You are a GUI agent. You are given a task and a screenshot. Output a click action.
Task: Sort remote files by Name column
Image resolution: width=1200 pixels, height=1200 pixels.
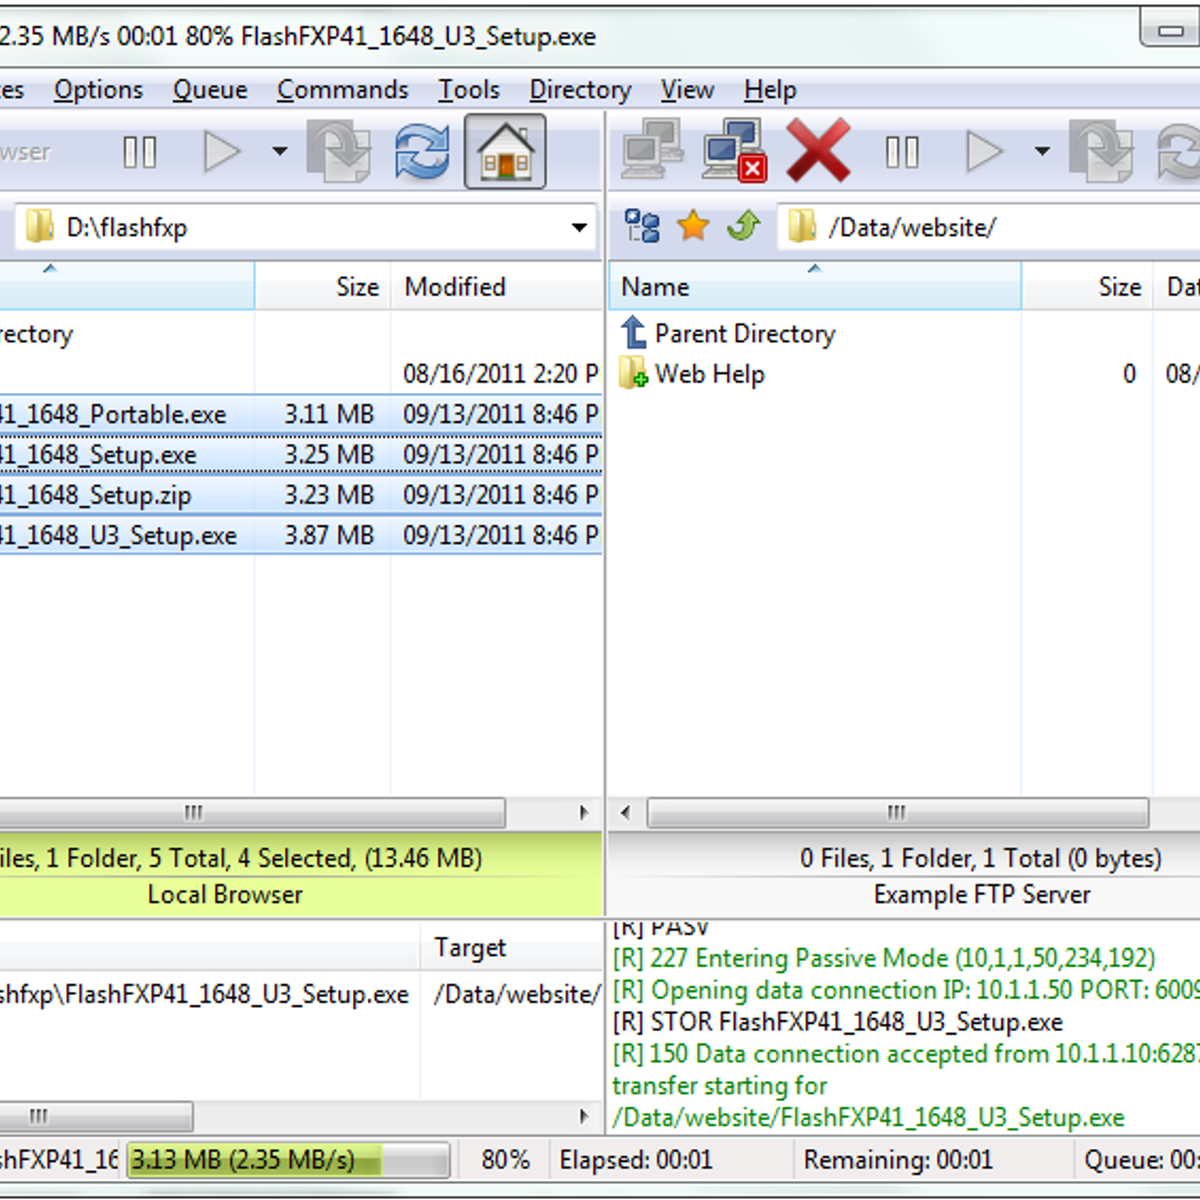pyautogui.click(x=655, y=287)
